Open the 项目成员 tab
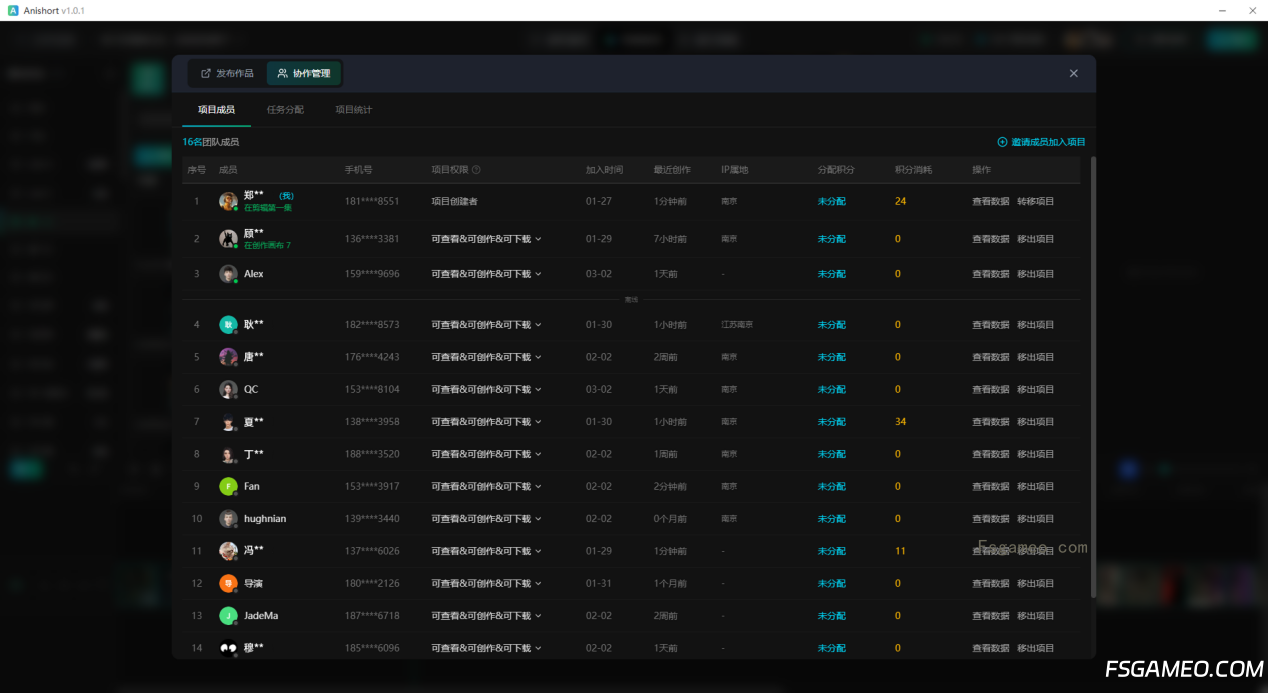This screenshot has width=1268, height=693. [x=216, y=110]
